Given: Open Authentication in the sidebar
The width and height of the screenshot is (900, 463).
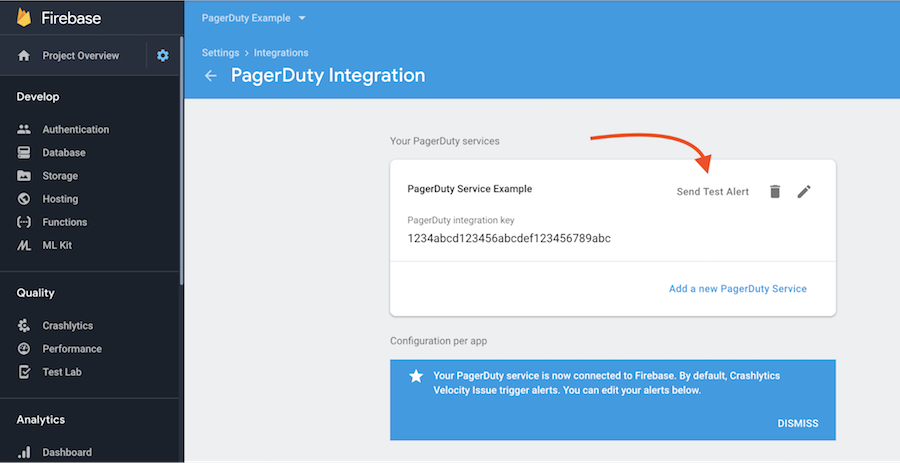Looking at the screenshot, I should tap(75, 130).
